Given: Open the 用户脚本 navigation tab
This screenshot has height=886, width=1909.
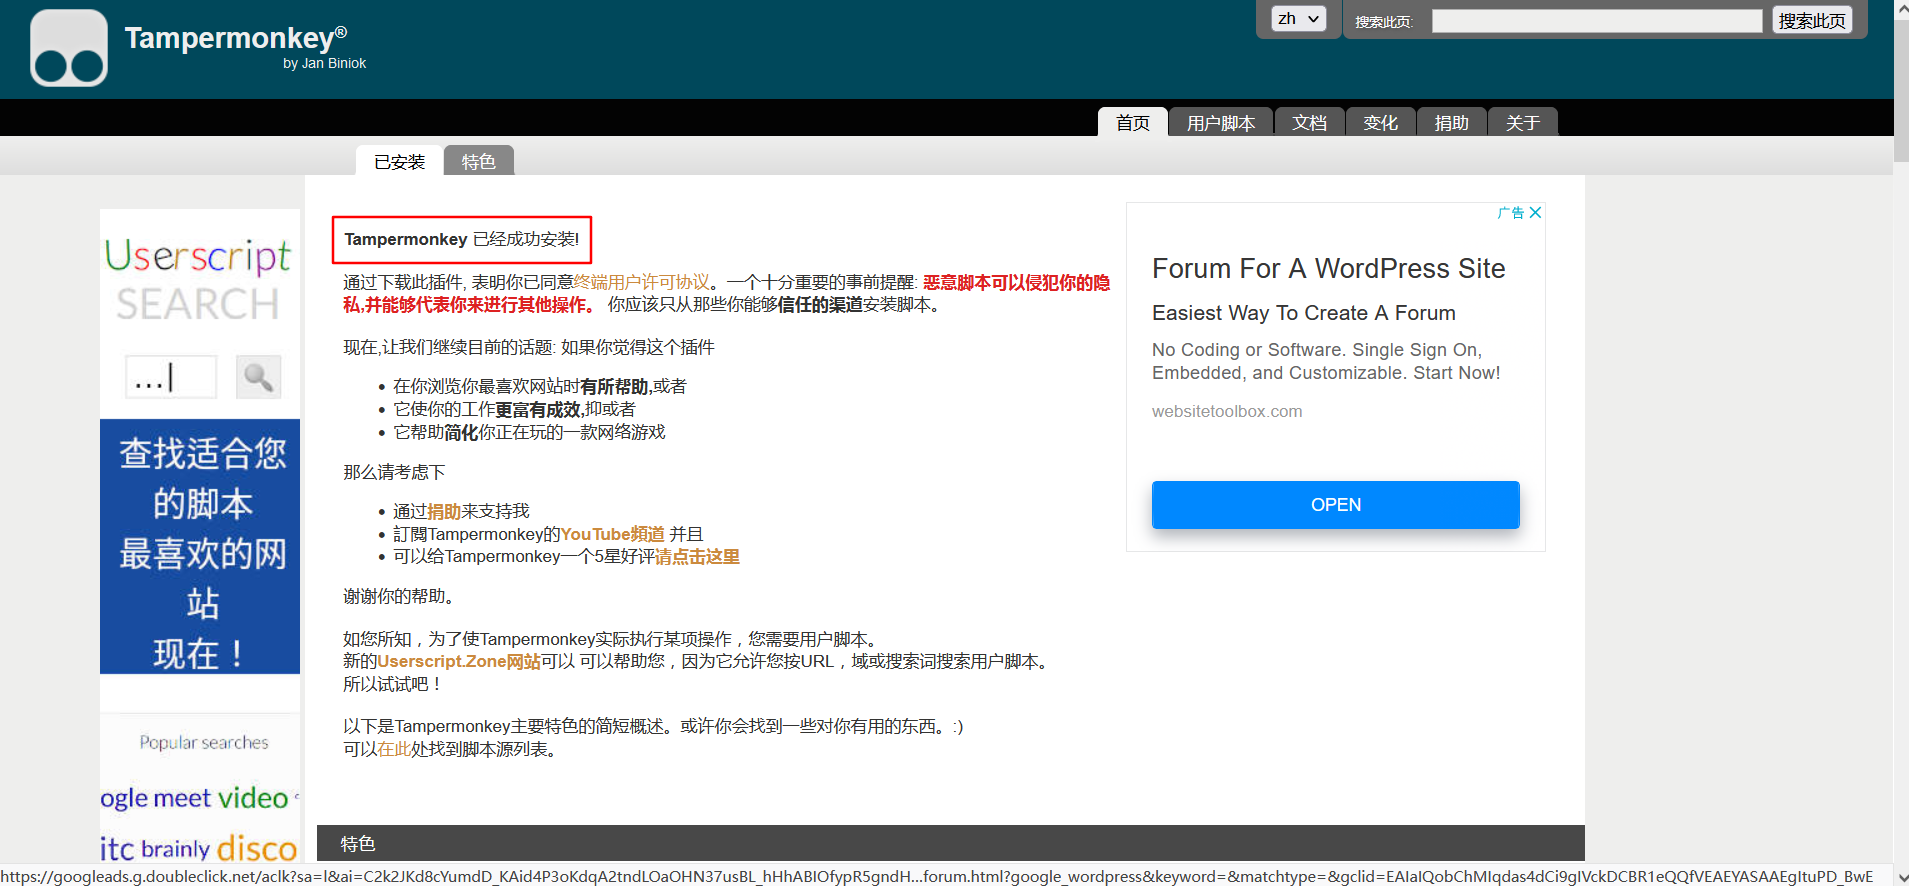Looking at the screenshot, I should [x=1221, y=122].
